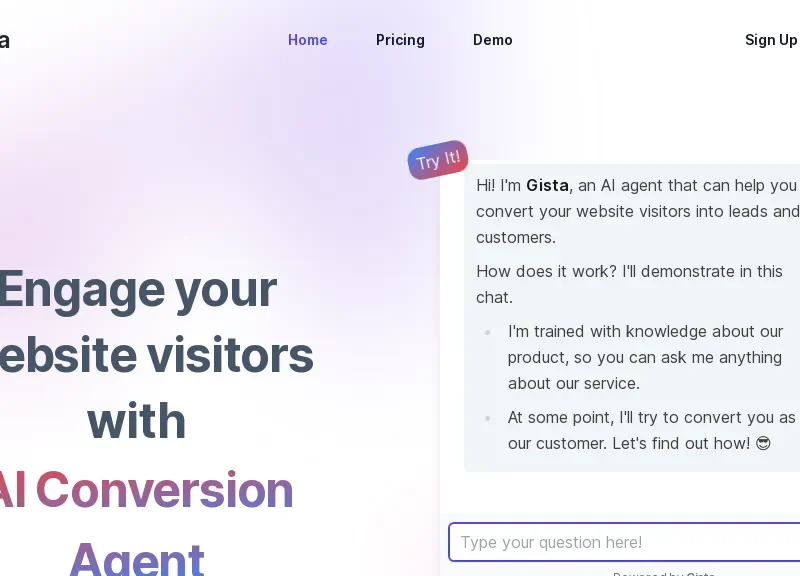
Task: Open the Home navigation link
Action: pyautogui.click(x=307, y=40)
